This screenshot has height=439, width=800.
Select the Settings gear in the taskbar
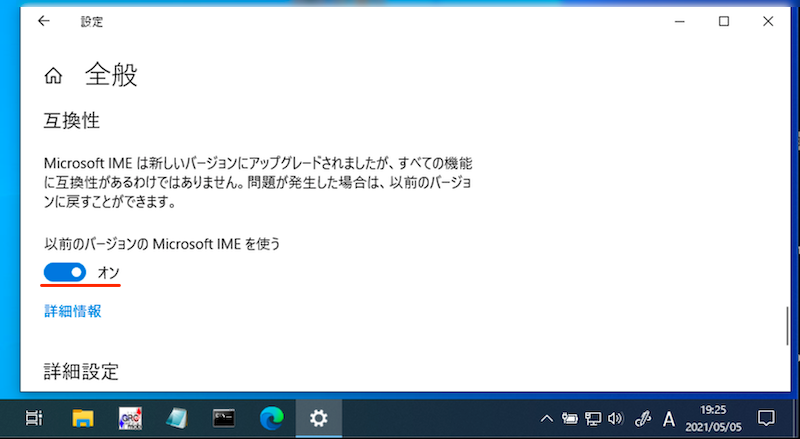coord(319,417)
